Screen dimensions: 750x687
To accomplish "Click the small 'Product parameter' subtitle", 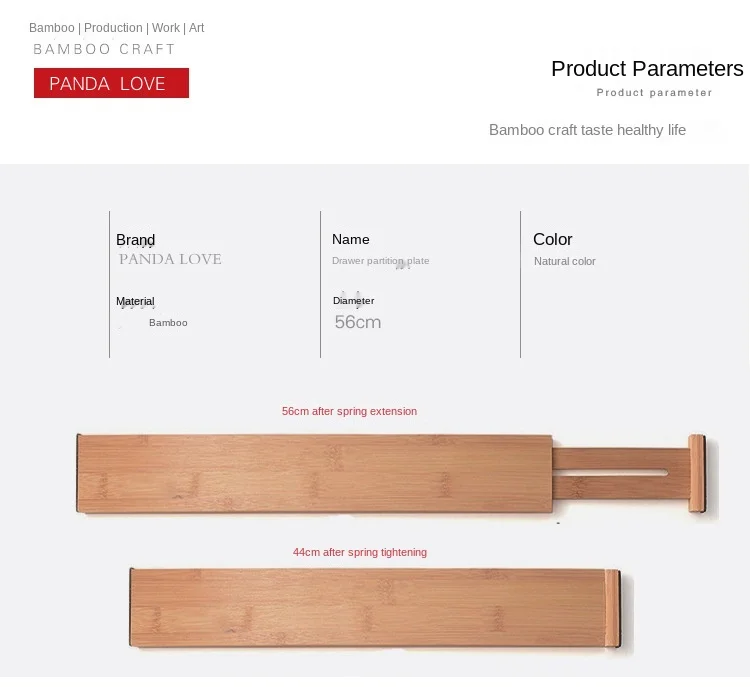I will pos(654,93).
